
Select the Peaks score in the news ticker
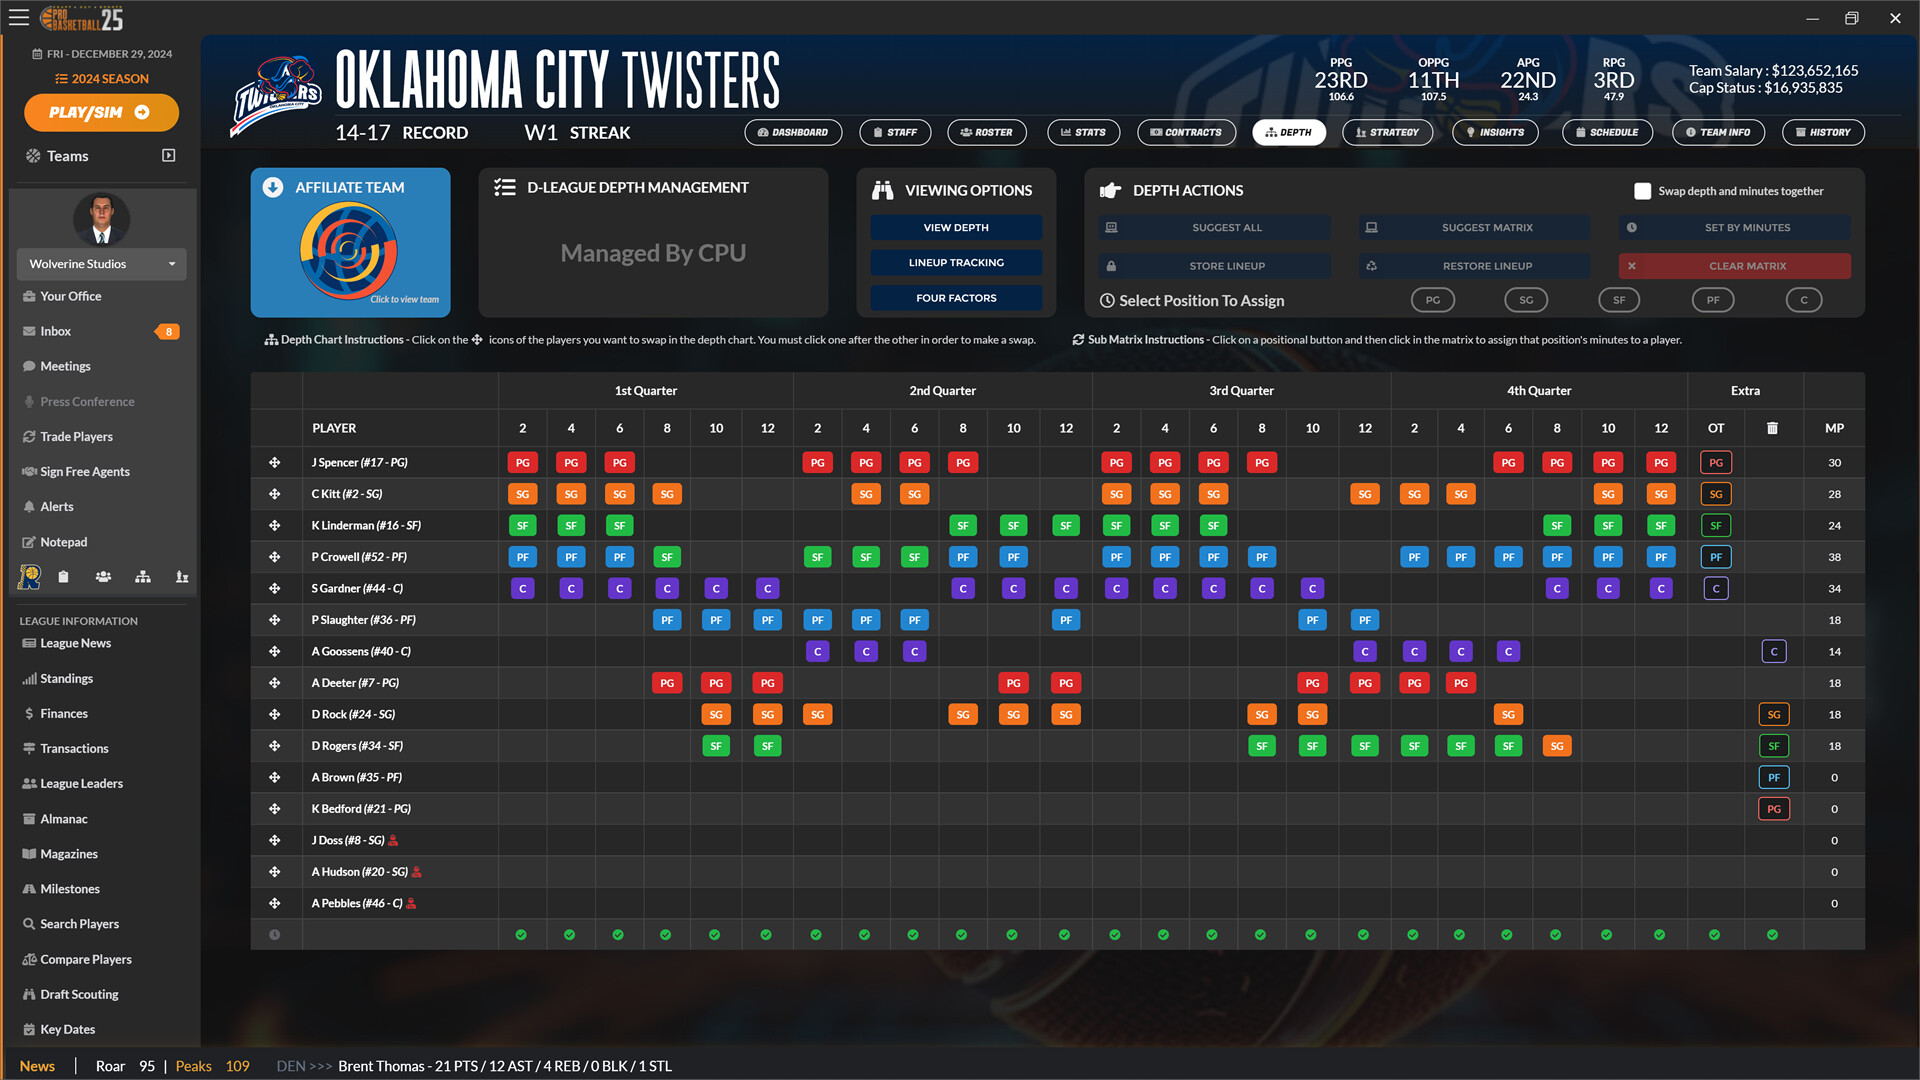(x=194, y=1065)
